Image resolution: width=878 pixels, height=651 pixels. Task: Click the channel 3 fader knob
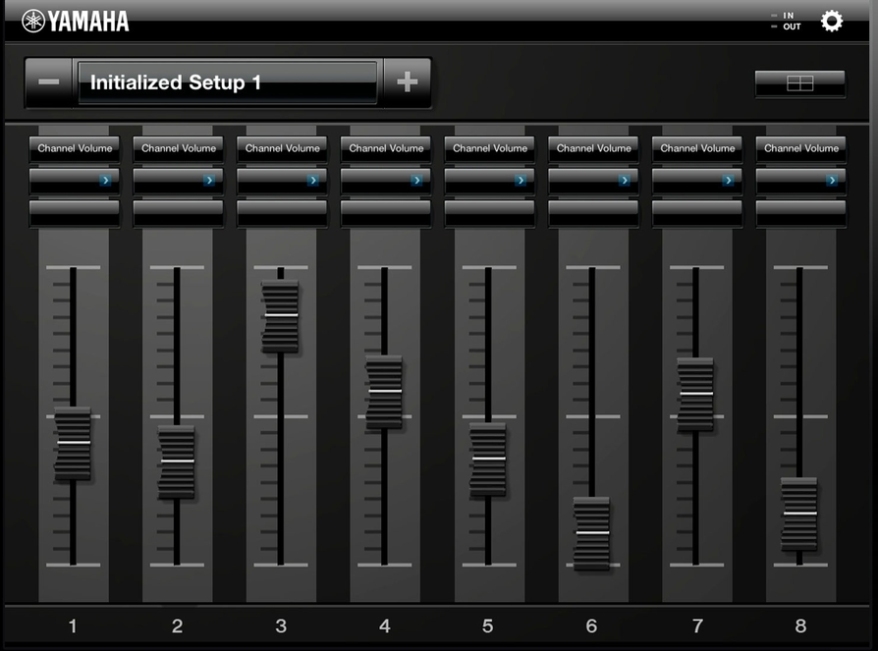pos(281,316)
